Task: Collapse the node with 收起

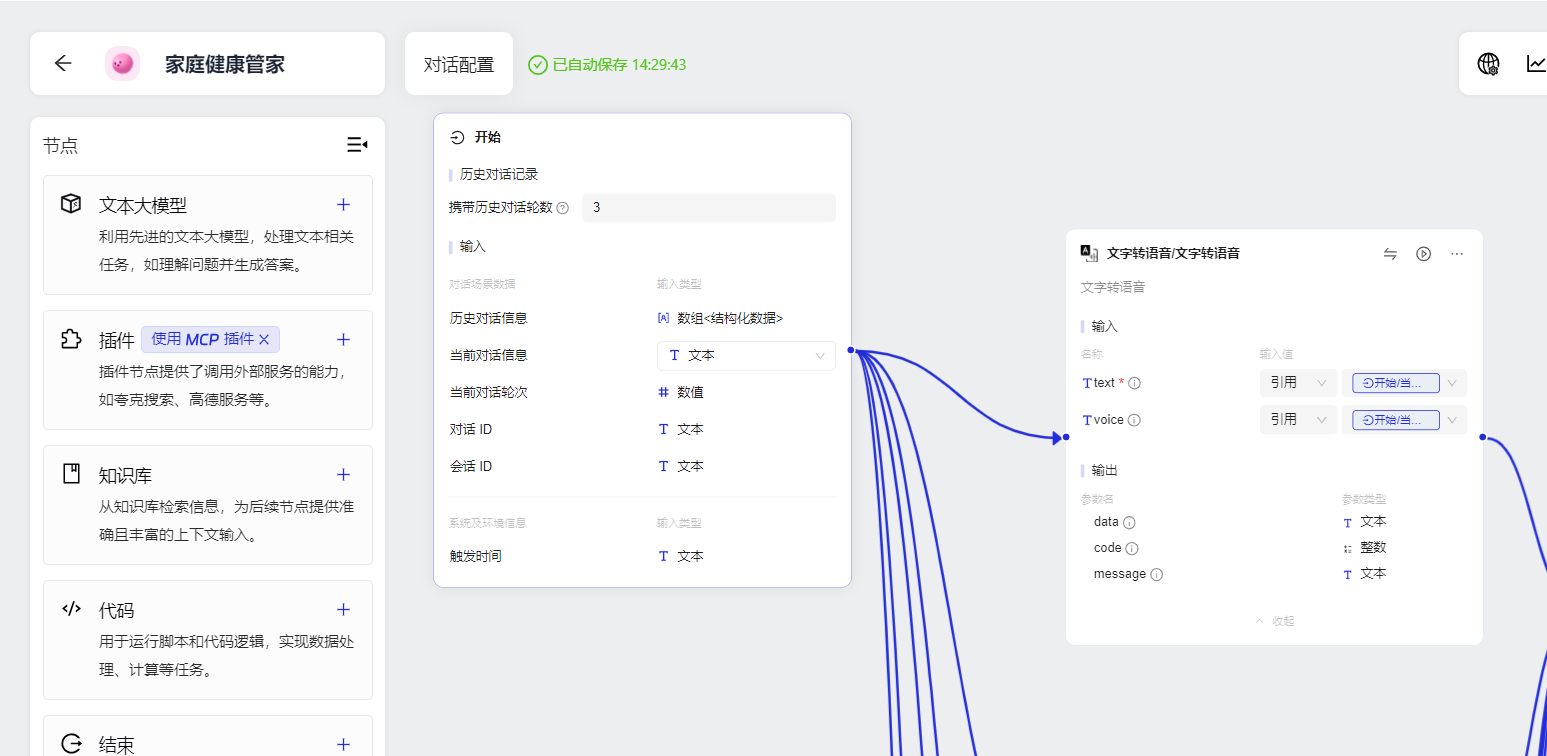Action: click(1274, 621)
